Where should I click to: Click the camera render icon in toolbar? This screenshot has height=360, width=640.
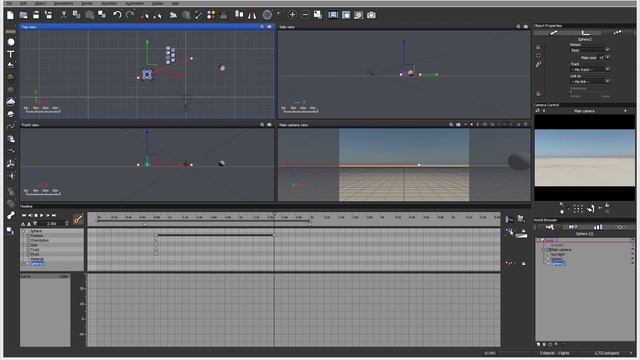tap(371, 15)
